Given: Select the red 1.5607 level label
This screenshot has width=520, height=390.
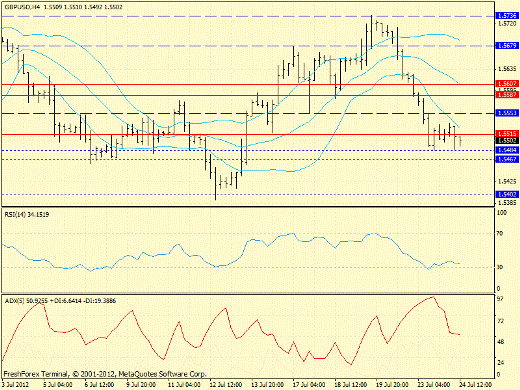Looking at the screenshot, I should coord(507,84).
